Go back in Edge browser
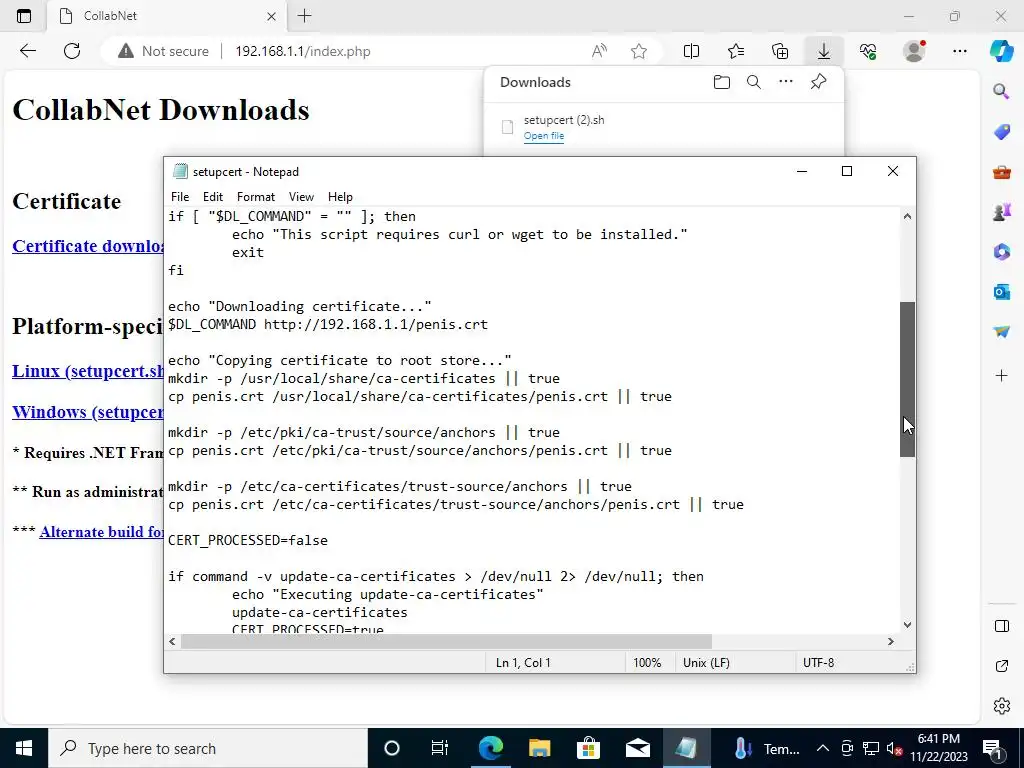1024x768 pixels. (x=27, y=51)
